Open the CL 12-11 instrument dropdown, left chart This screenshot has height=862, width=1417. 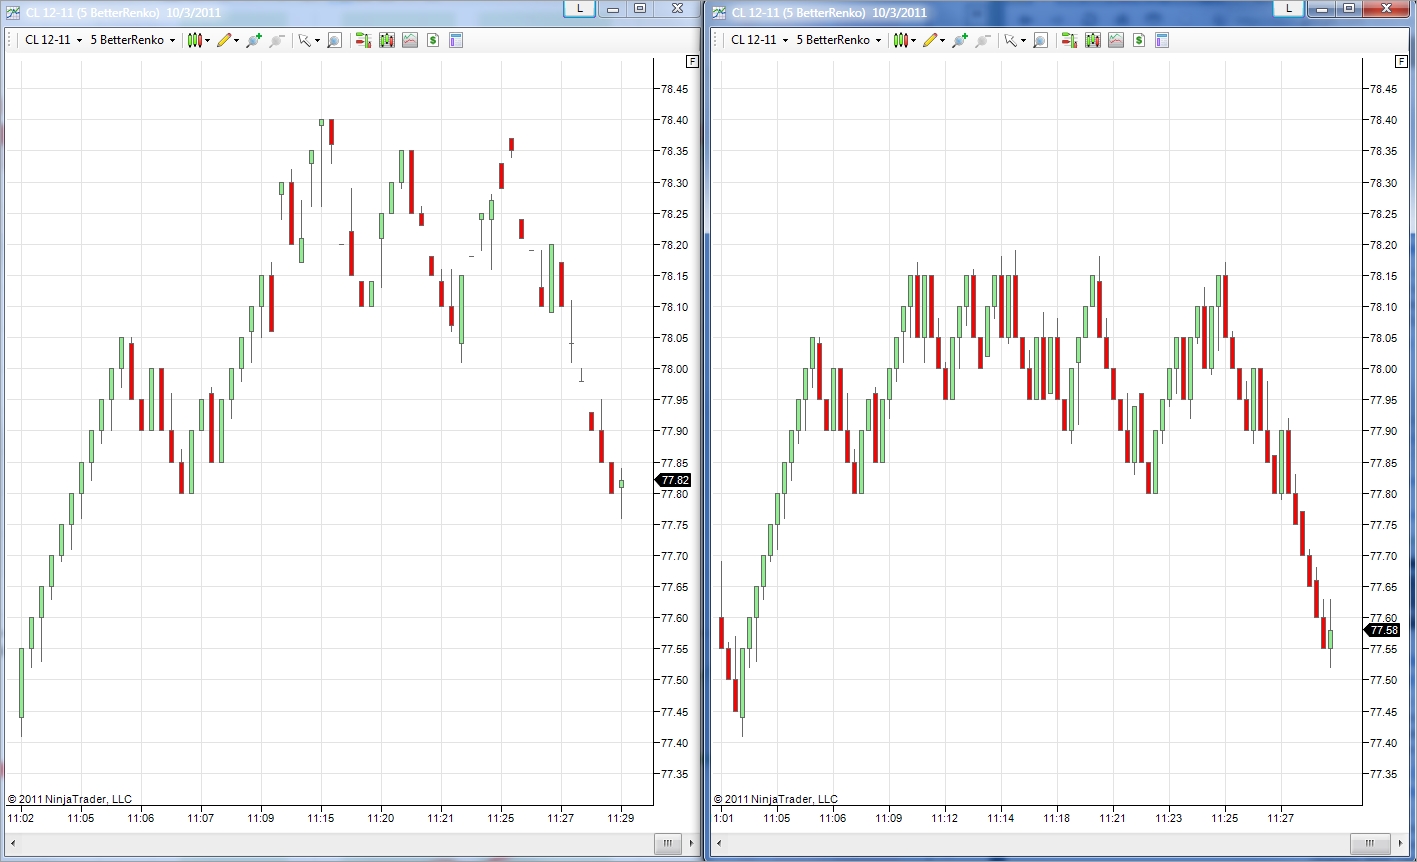click(52, 40)
